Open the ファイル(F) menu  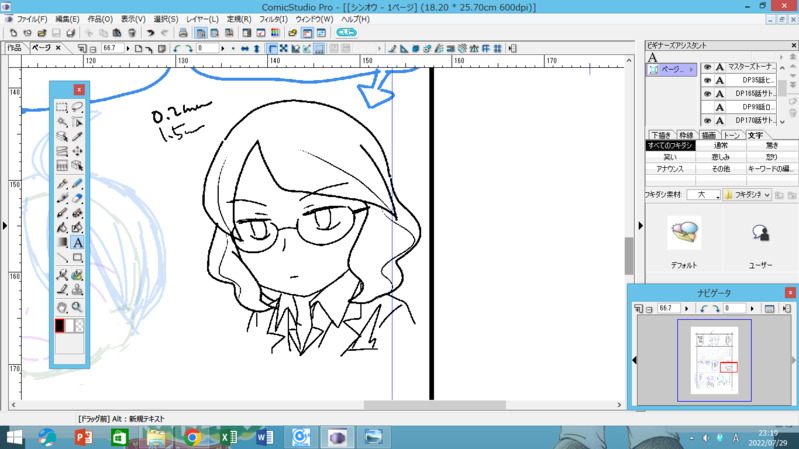pyautogui.click(x=32, y=19)
